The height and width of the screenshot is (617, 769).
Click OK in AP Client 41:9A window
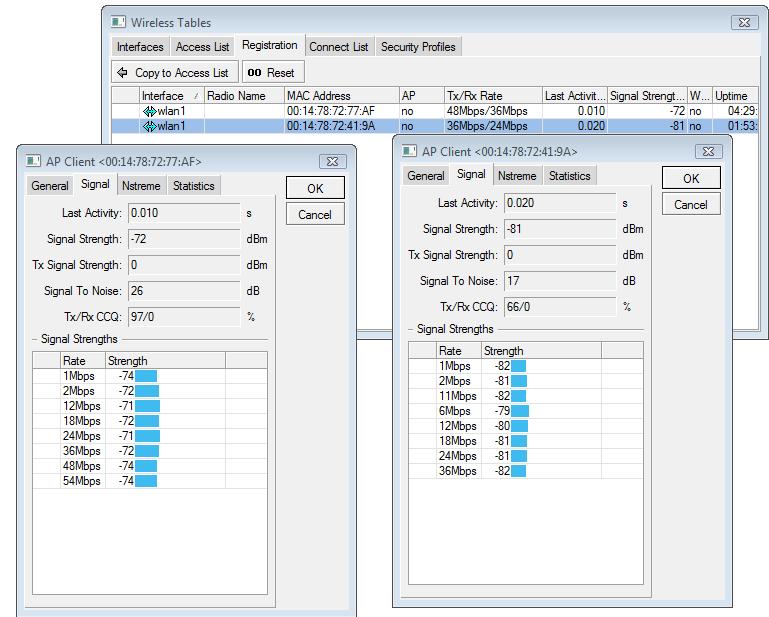692,178
